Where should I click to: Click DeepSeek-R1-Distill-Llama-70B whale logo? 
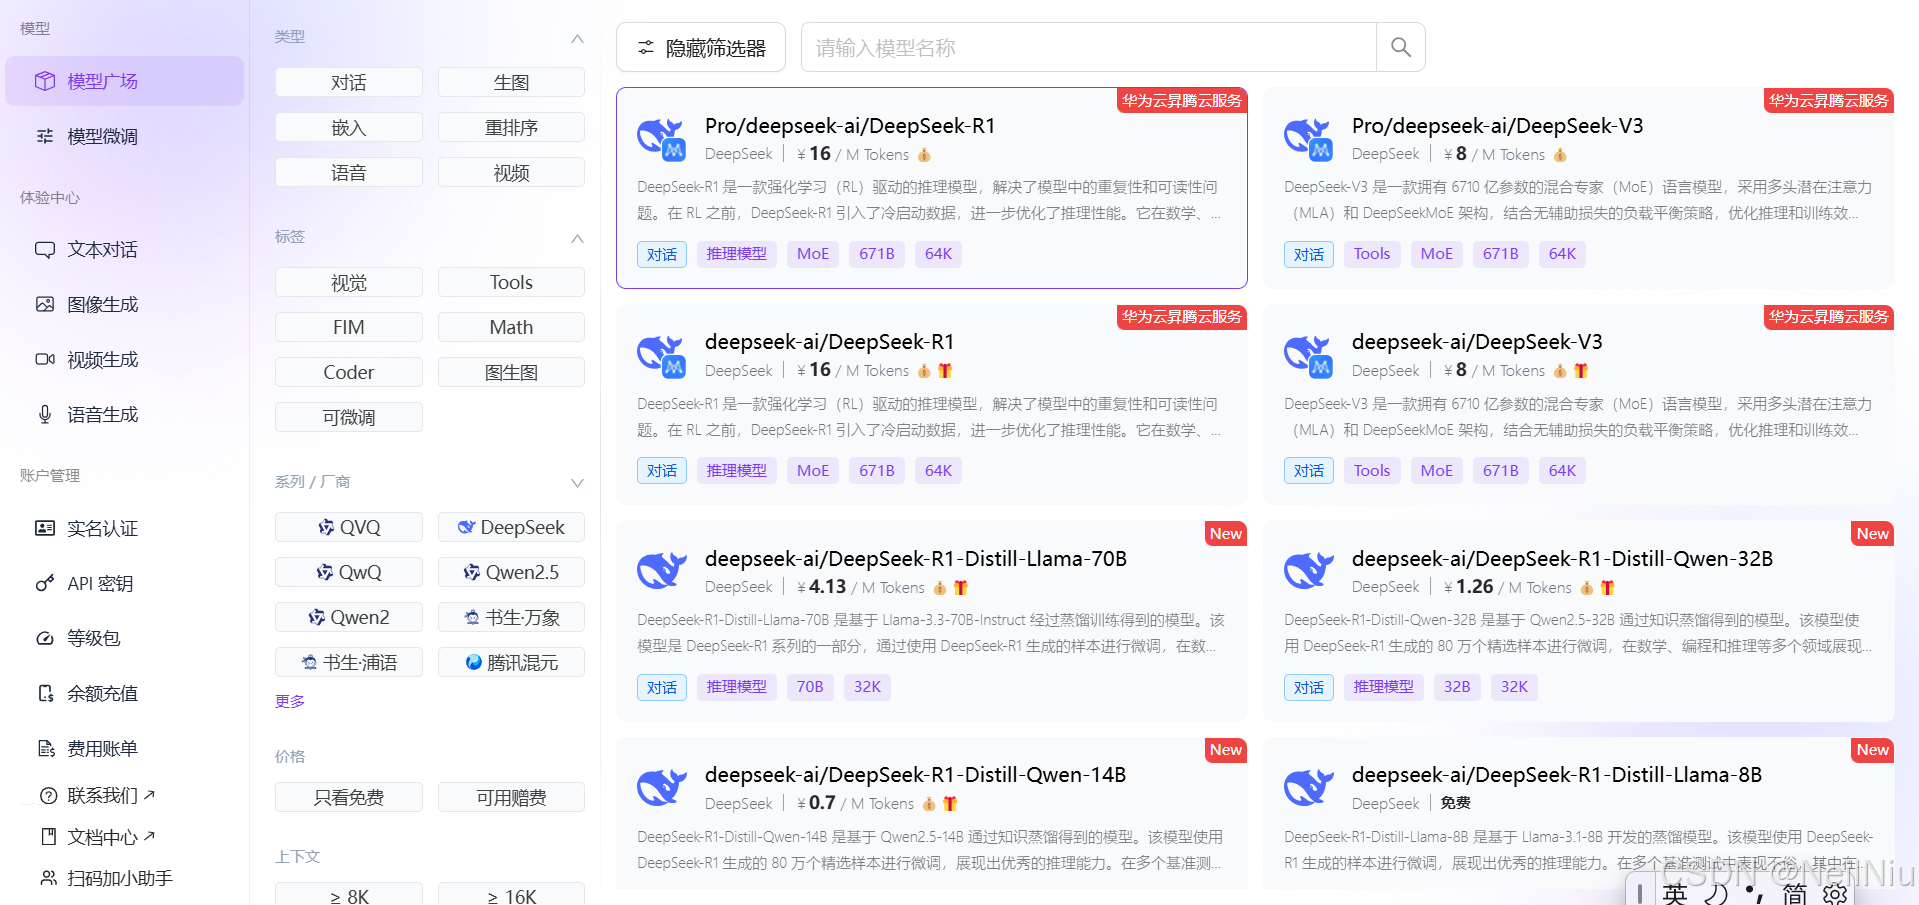(661, 571)
